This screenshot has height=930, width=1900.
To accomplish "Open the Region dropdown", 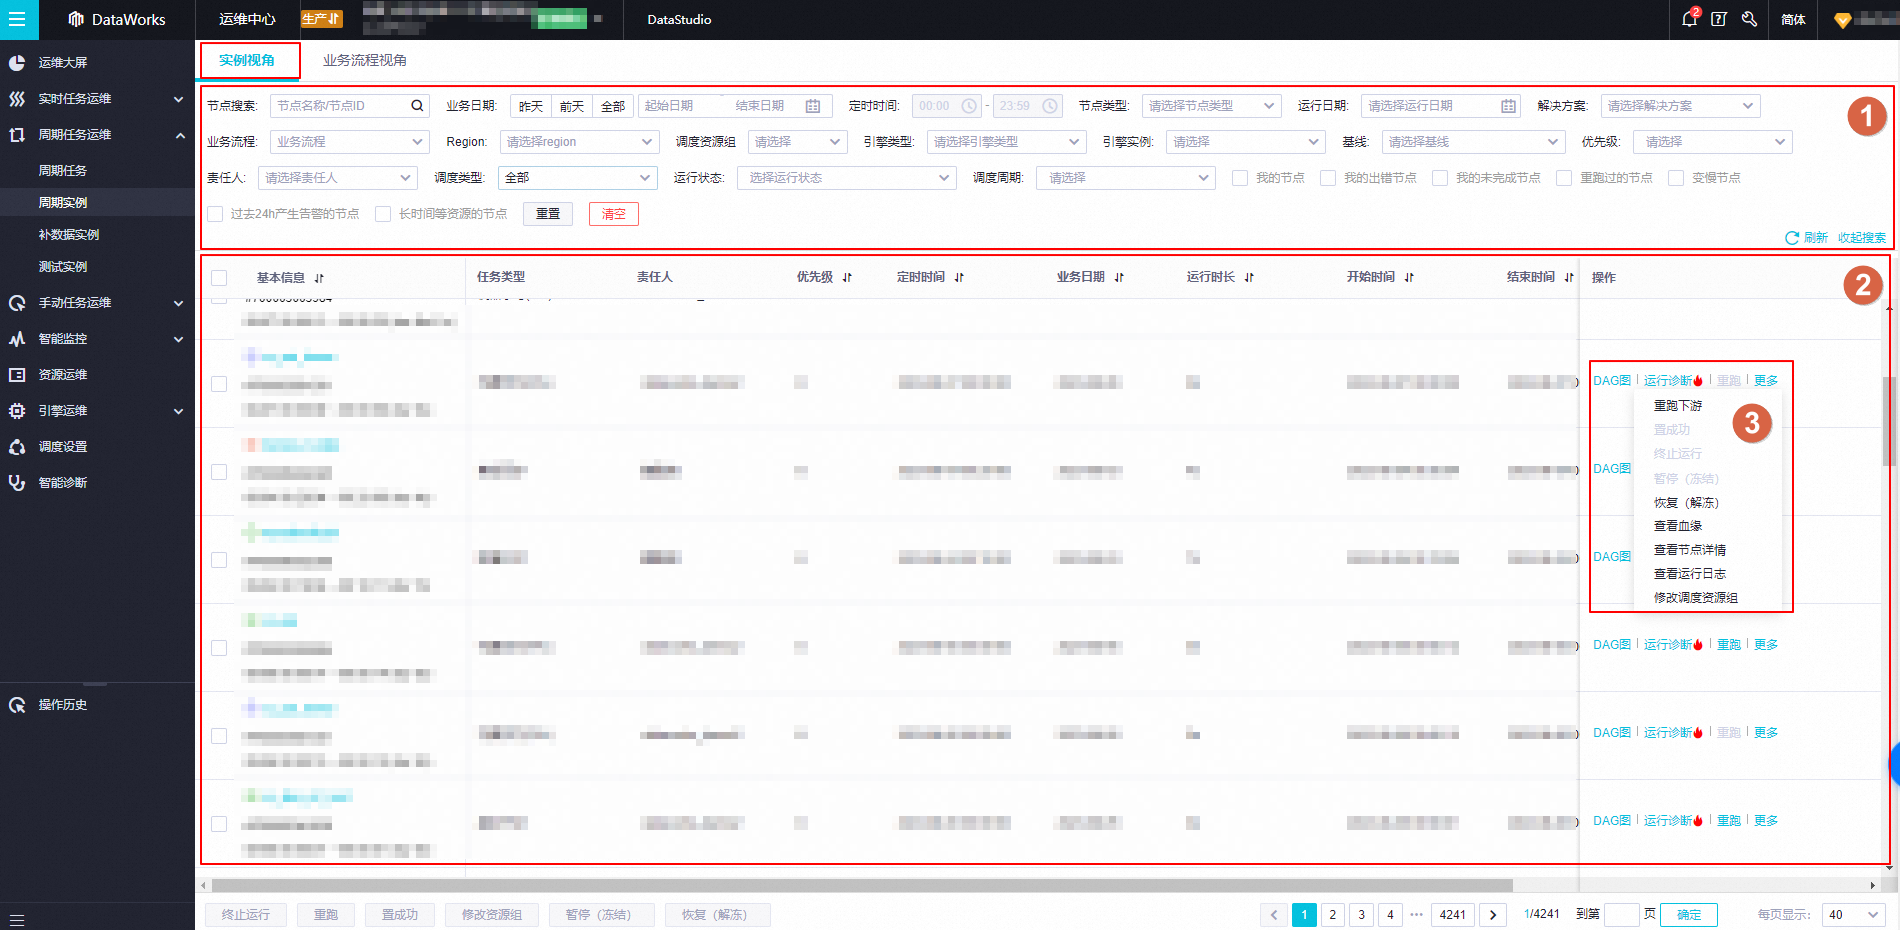I will [579, 142].
